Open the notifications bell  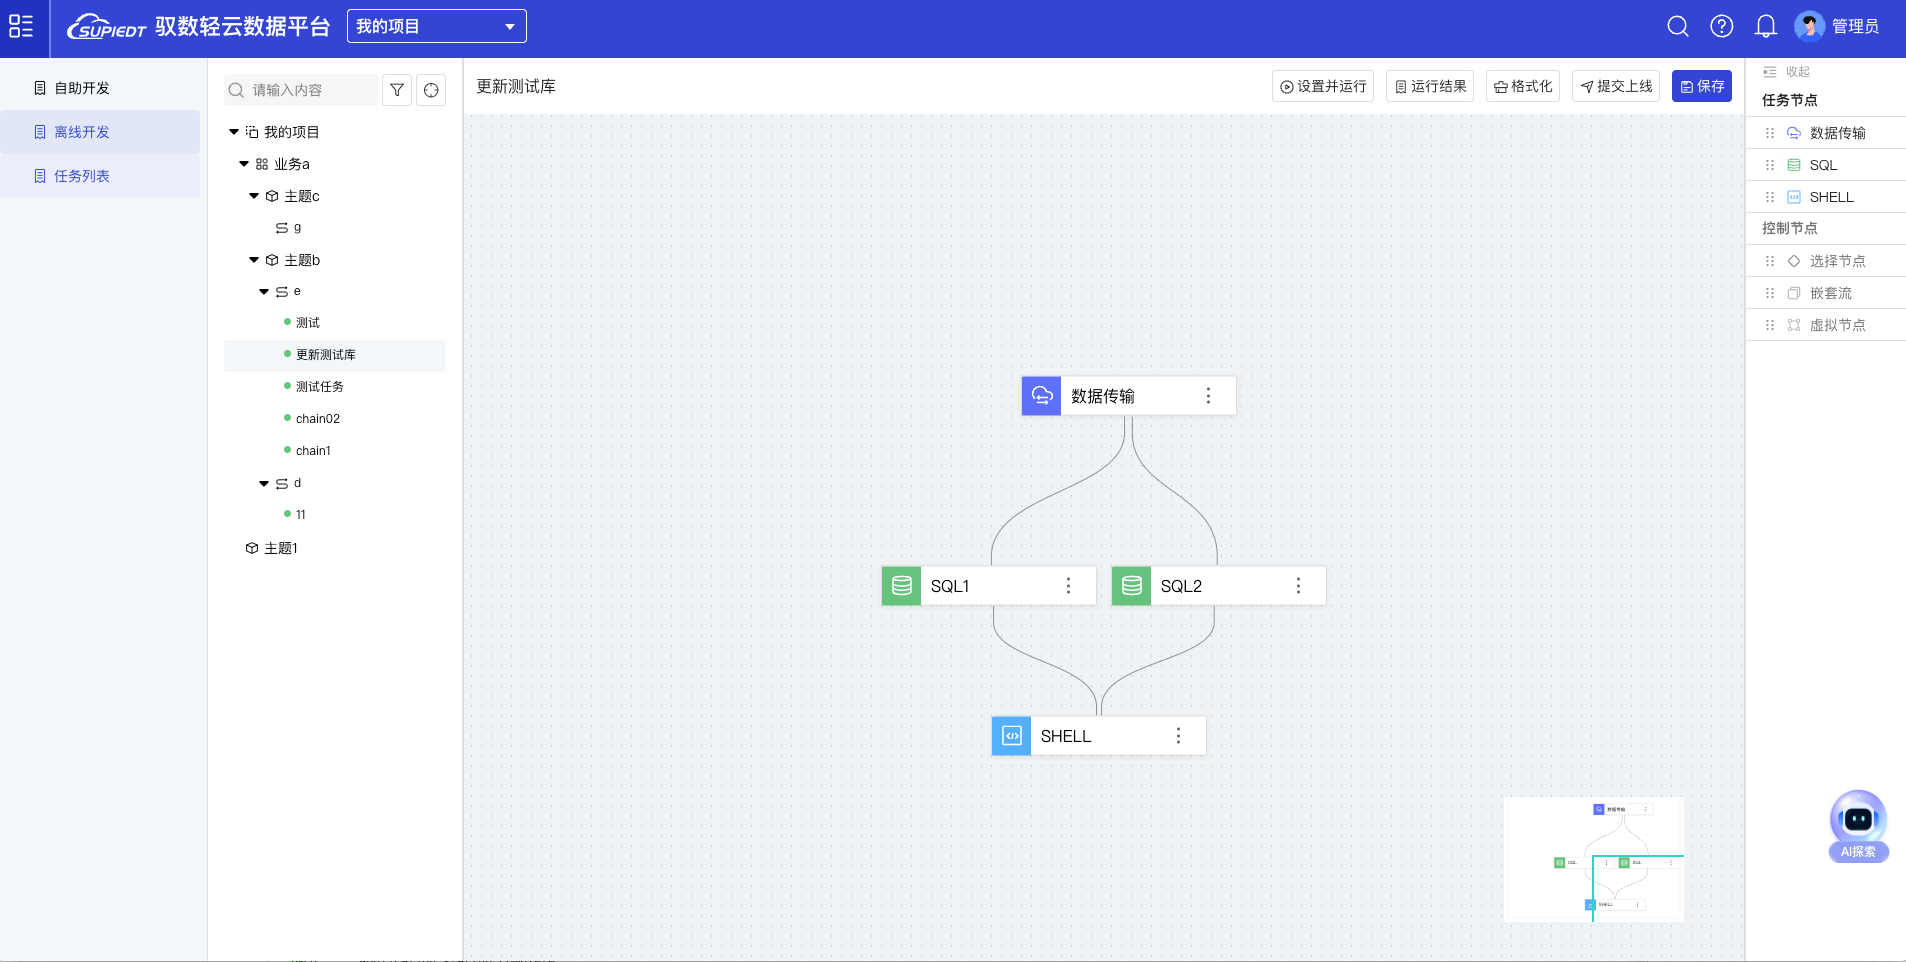click(x=1766, y=26)
